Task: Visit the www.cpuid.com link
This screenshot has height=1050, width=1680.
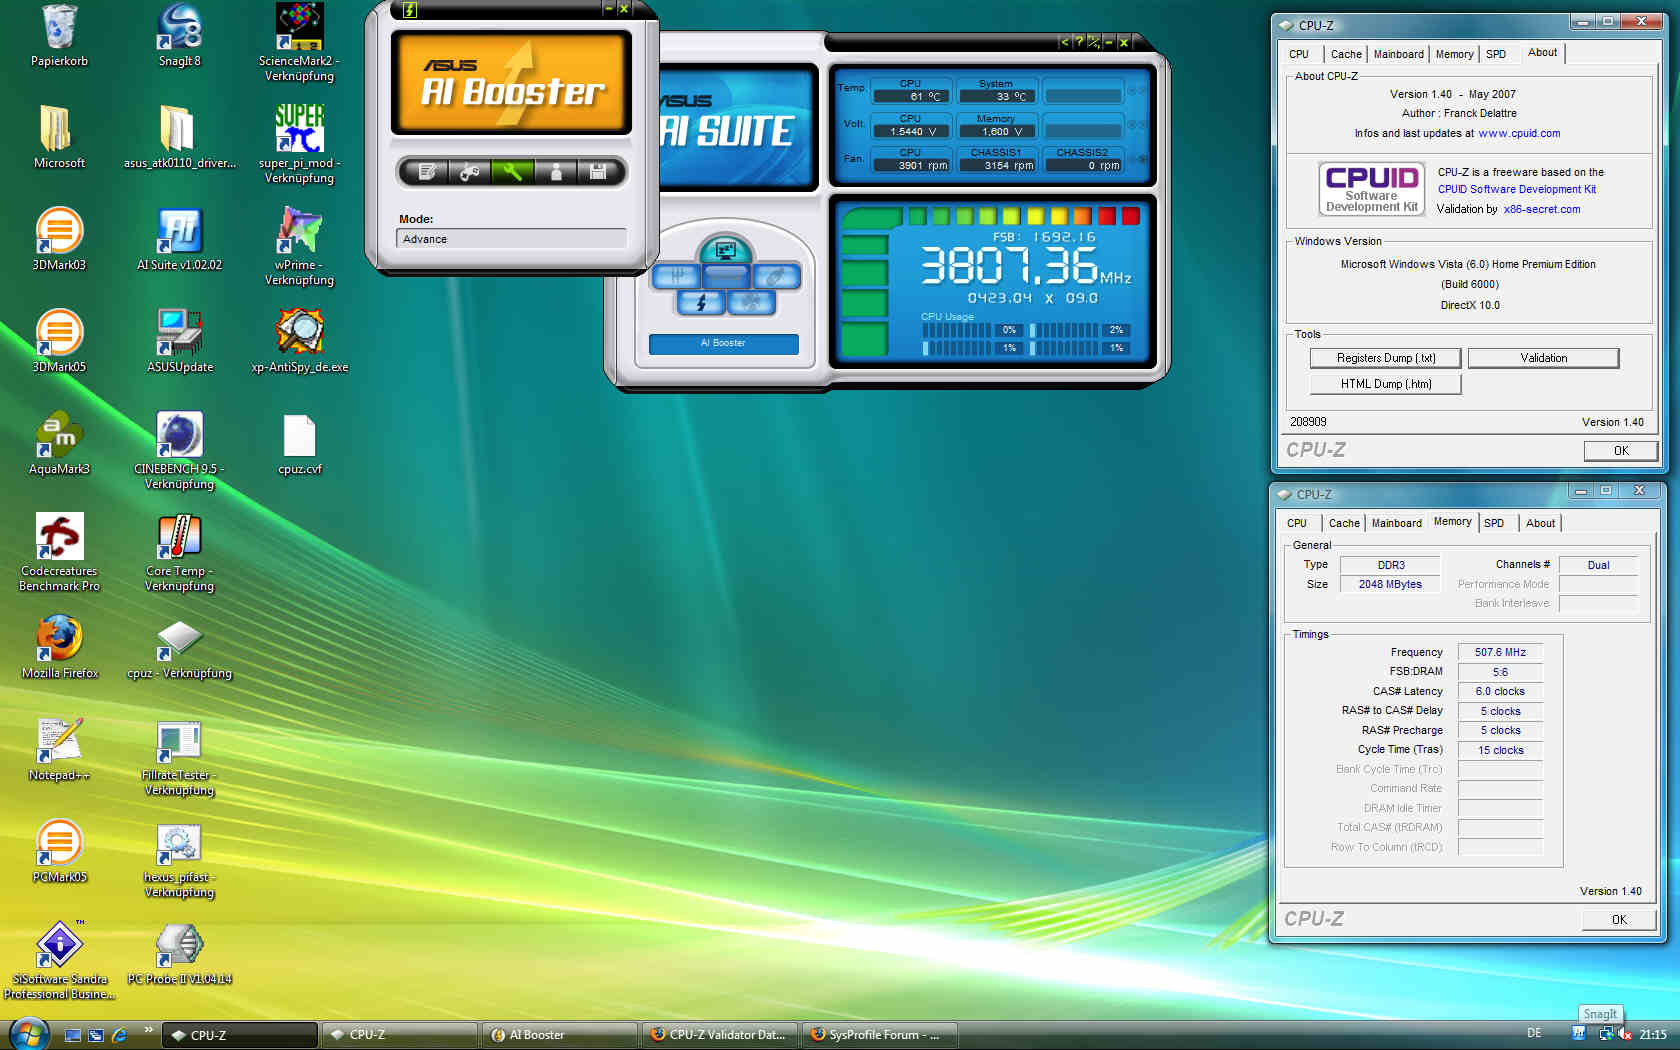Action: 1519,133
